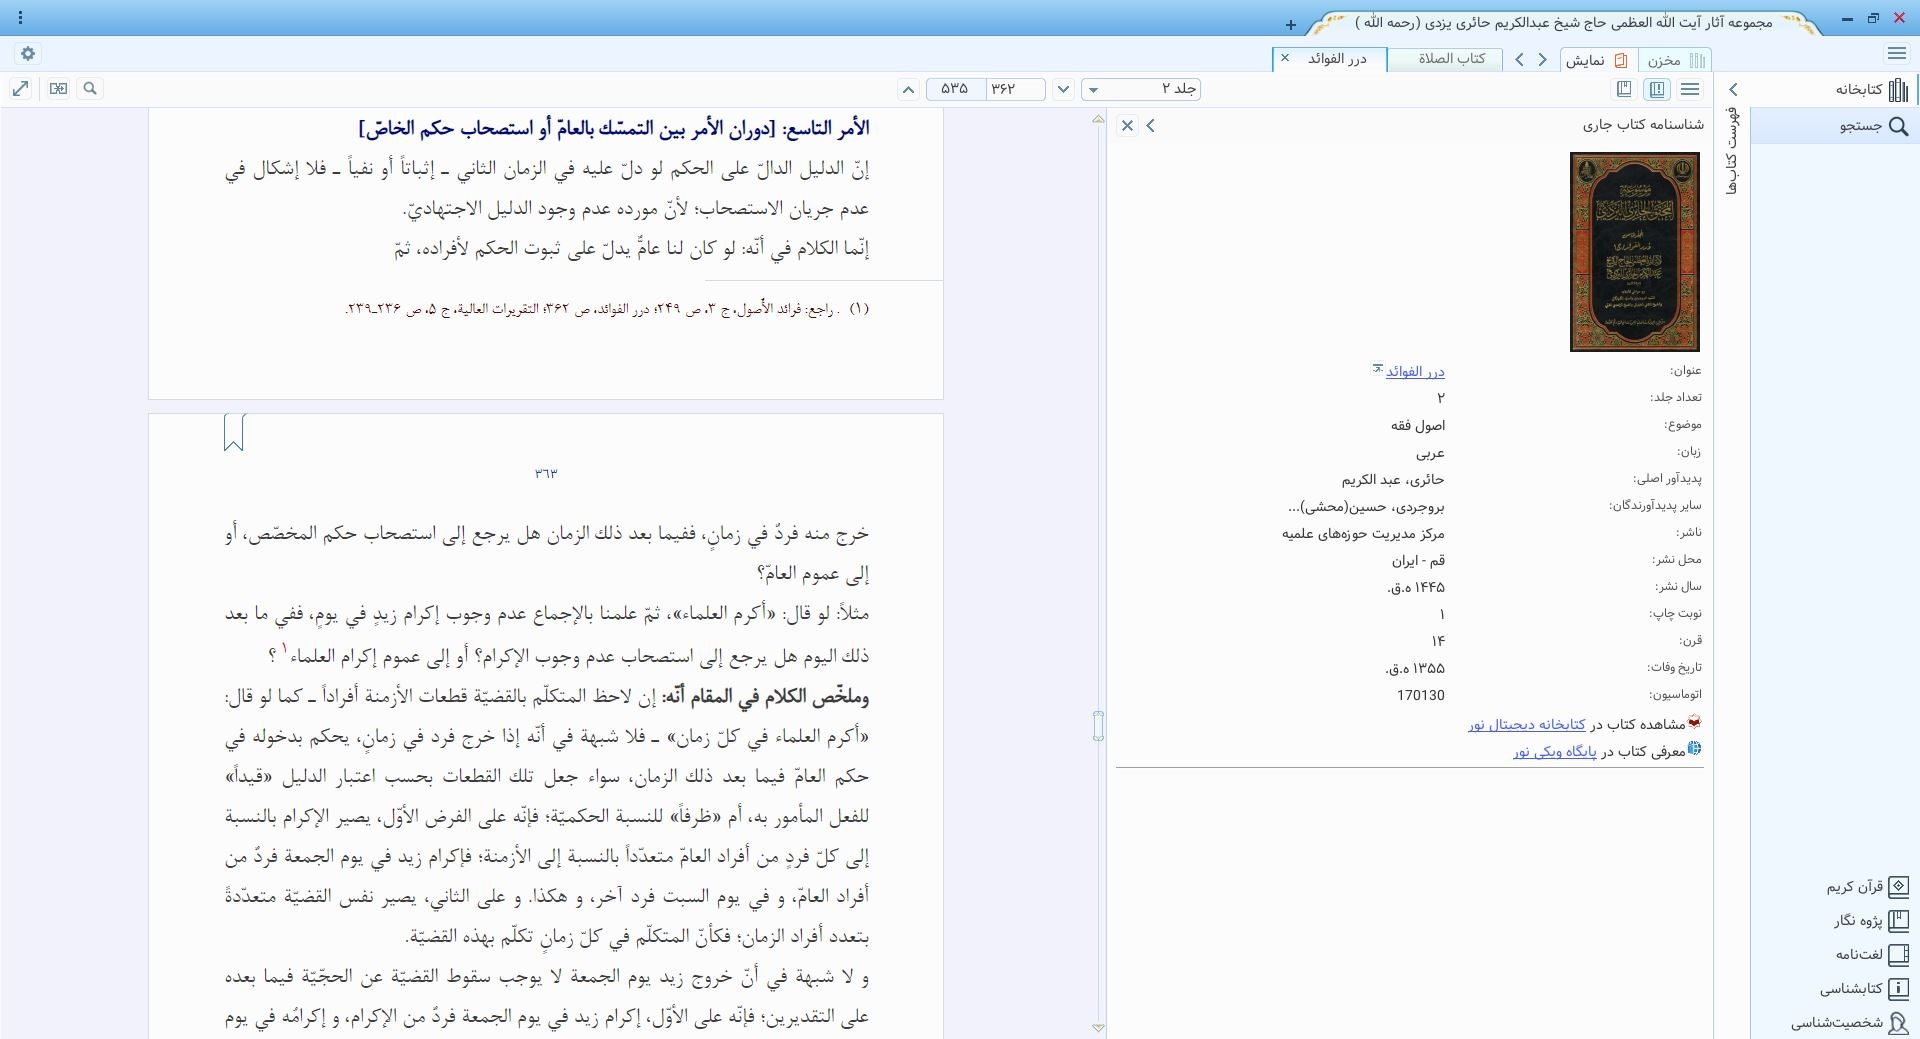Screen dimensions: 1920x1039
Task: Toggle the bookmark panel icon in the book toolbar
Action: (x=1624, y=89)
